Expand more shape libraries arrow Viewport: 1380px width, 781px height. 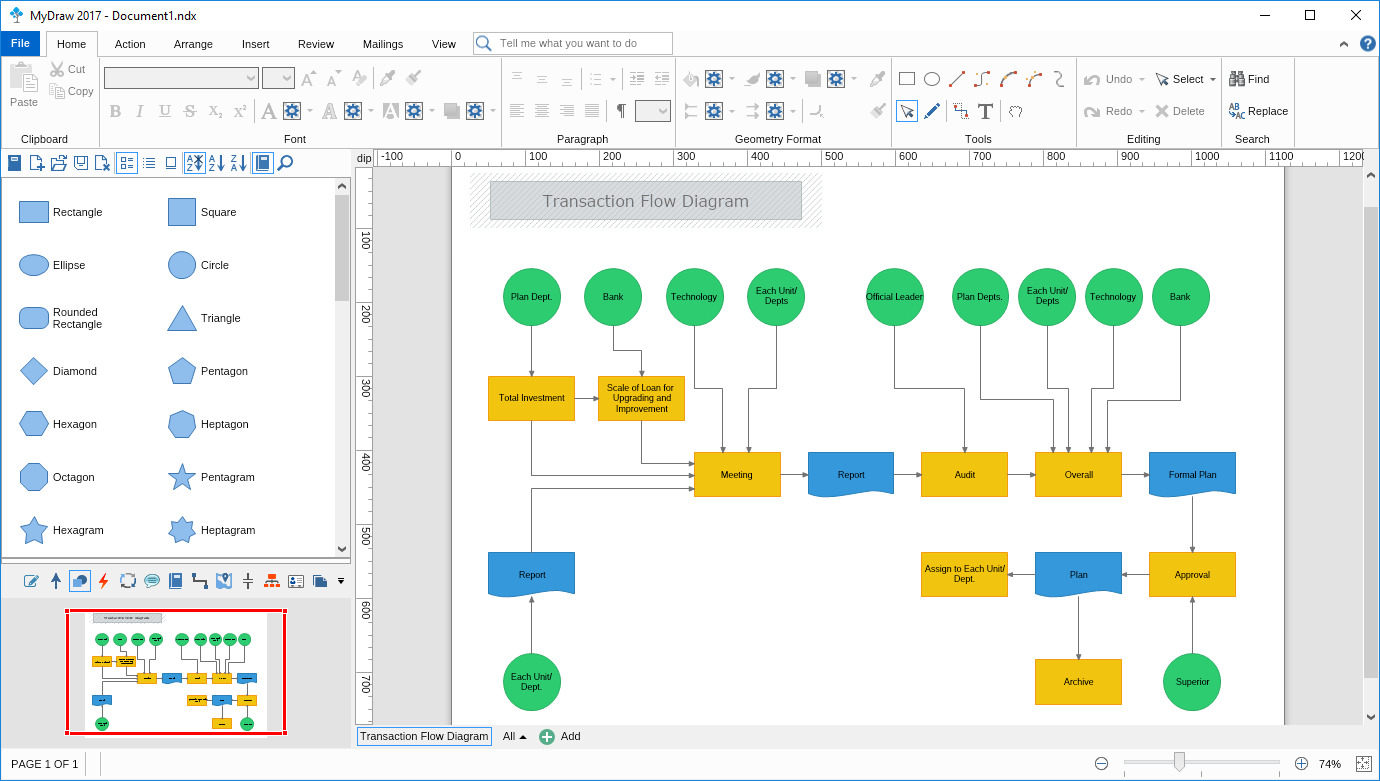(x=341, y=581)
